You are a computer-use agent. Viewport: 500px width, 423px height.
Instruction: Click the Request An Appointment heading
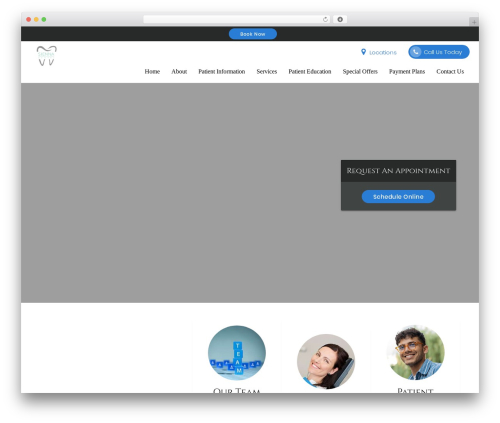coord(398,171)
